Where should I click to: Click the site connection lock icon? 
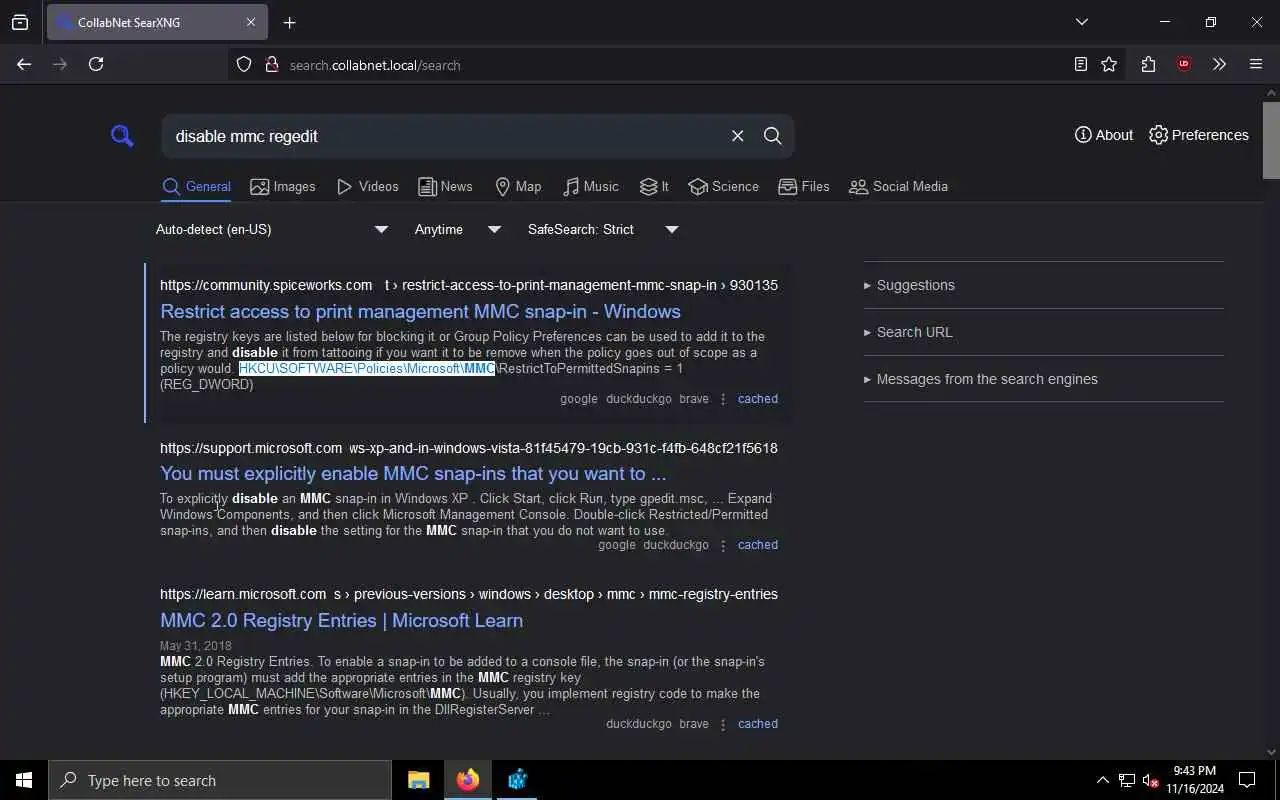[271, 65]
